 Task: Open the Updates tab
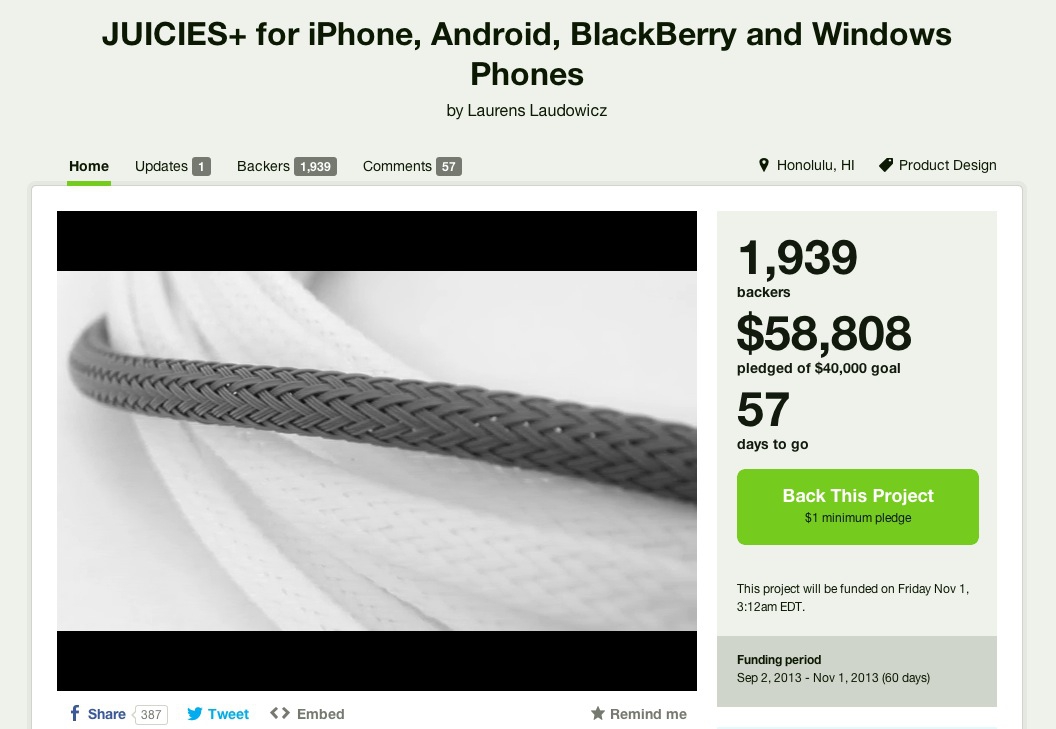pyautogui.click(x=172, y=166)
